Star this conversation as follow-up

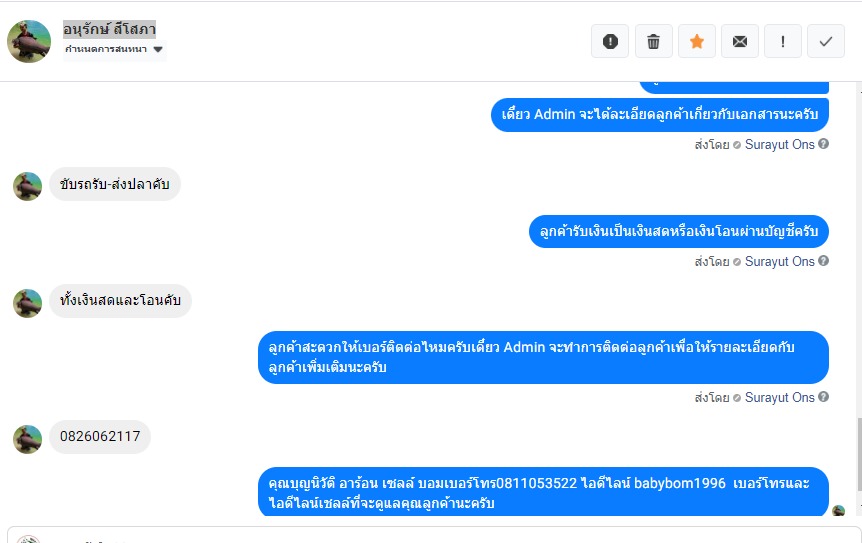tap(697, 41)
